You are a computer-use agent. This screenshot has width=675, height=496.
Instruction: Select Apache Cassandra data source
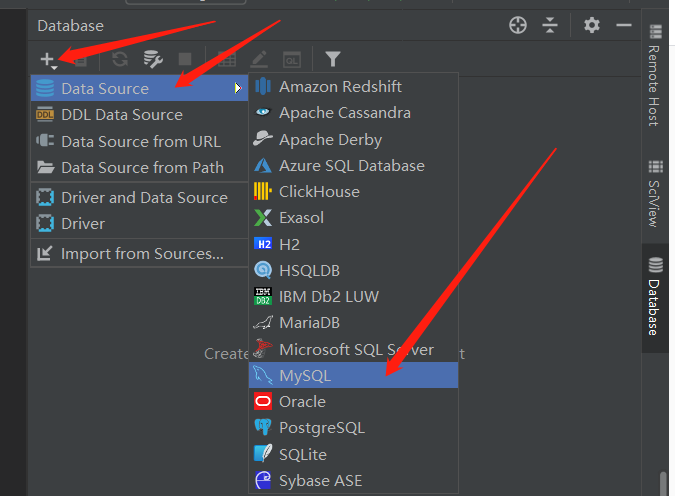[353, 113]
